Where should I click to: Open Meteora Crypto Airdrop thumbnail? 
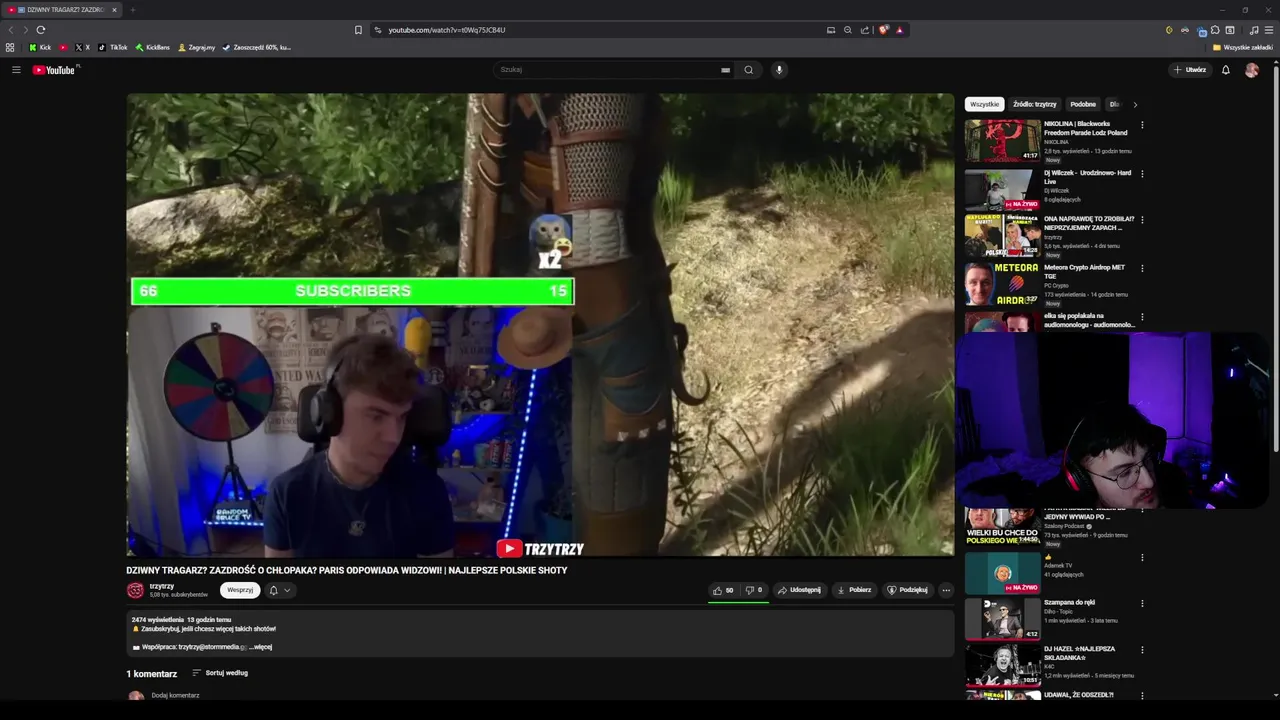pyautogui.click(x=1002, y=285)
